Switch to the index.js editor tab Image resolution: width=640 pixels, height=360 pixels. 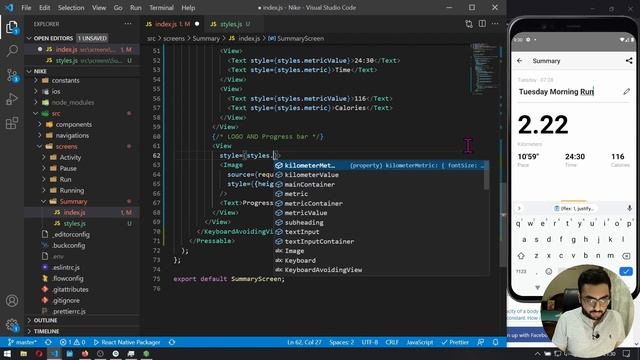pos(172,24)
